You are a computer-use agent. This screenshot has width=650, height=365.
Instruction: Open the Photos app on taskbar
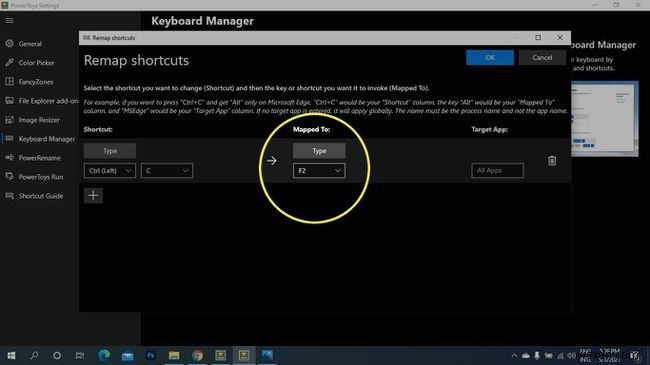(267, 355)
